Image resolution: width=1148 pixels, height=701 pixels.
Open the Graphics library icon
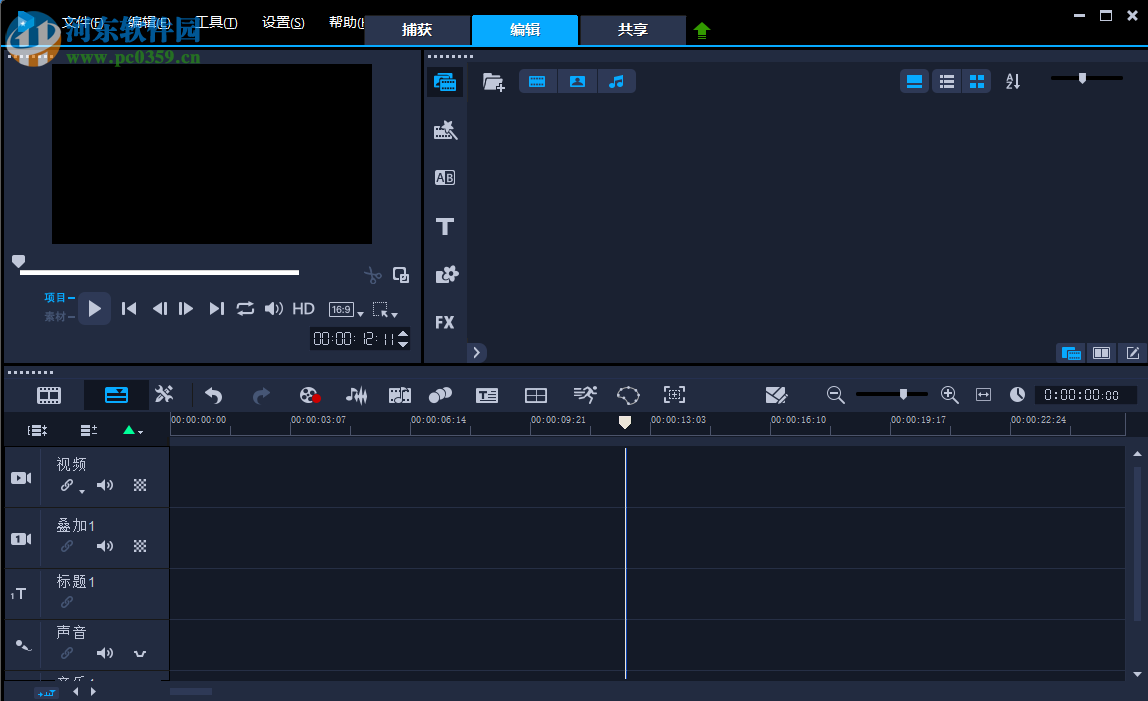(x=446, y=275)
